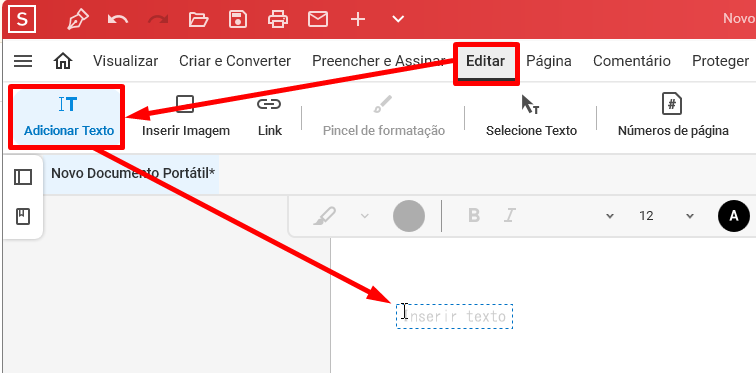Open the bookmarks panel icon
The height and width of the screenshot is (373, 756).
coord(23,216)
